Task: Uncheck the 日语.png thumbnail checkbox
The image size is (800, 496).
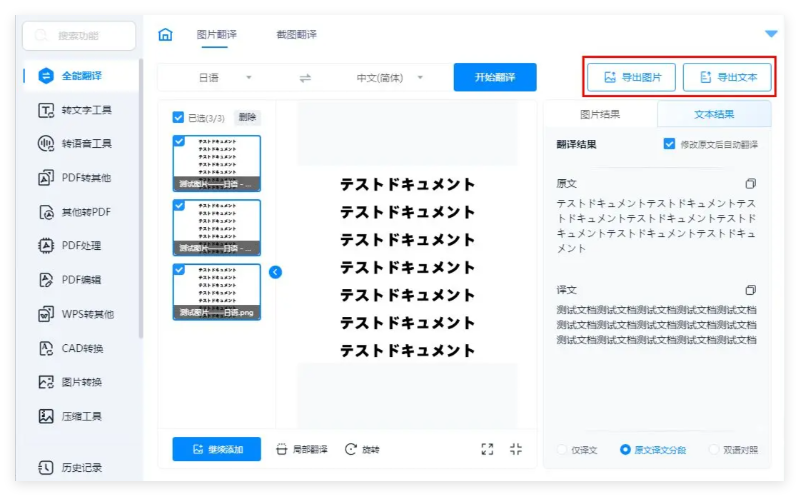Action: pyautogui.click(x=179, y=269)
